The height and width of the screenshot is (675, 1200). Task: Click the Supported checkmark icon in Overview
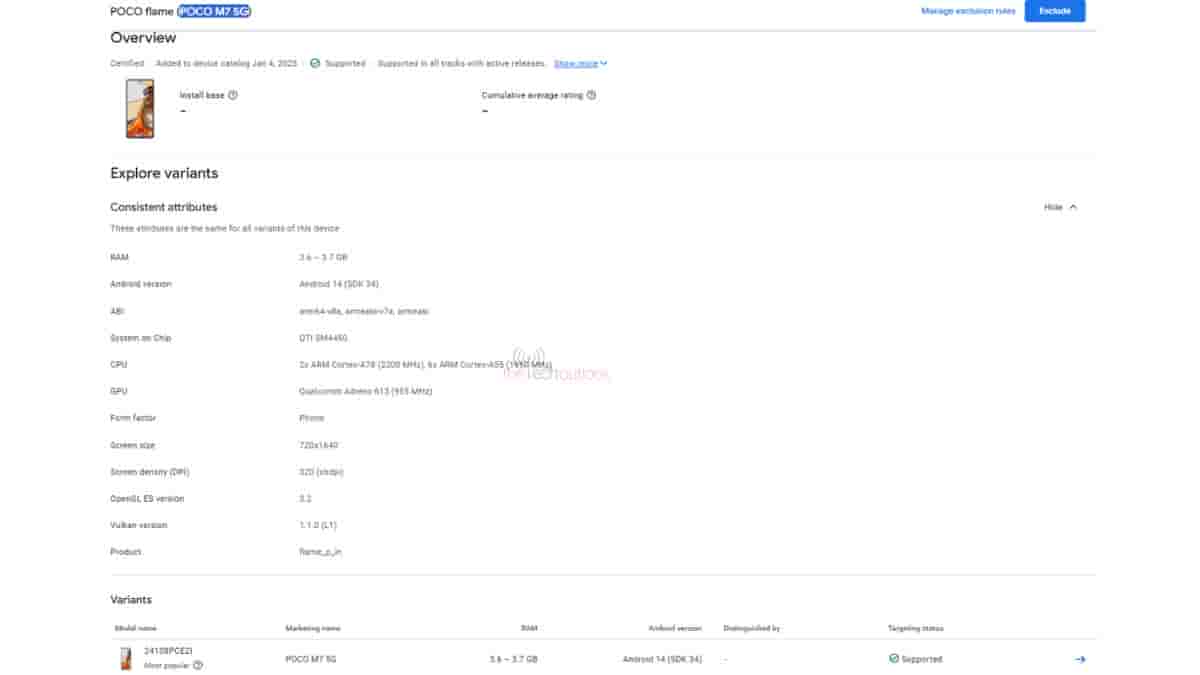pos(314,63)
